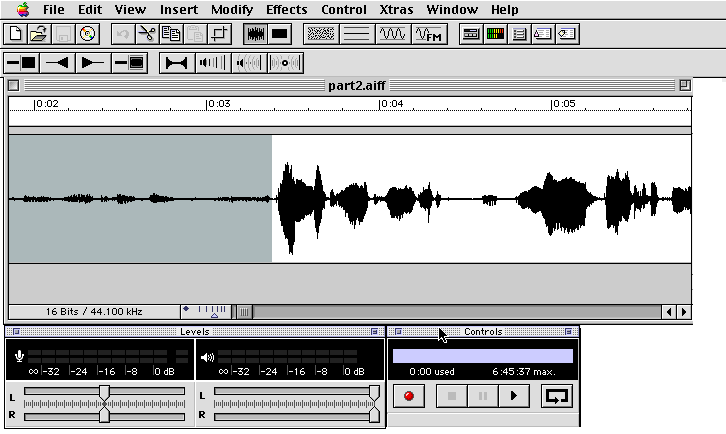Click the speaker with sound waves icon
The height and width of the screenshot is (434, 726).
pyautogui.click(x=249, y=63)
